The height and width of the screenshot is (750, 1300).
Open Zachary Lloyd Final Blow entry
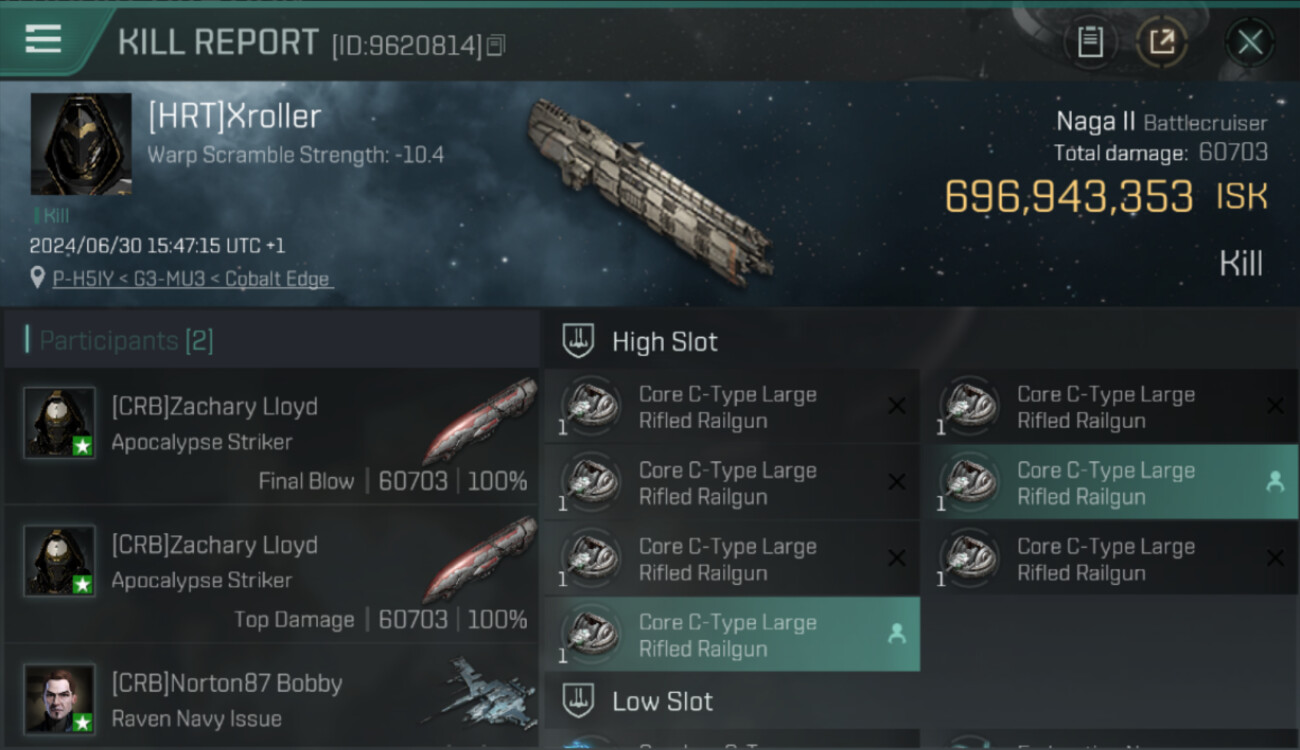pyautogui.click(x=272, y=437)
